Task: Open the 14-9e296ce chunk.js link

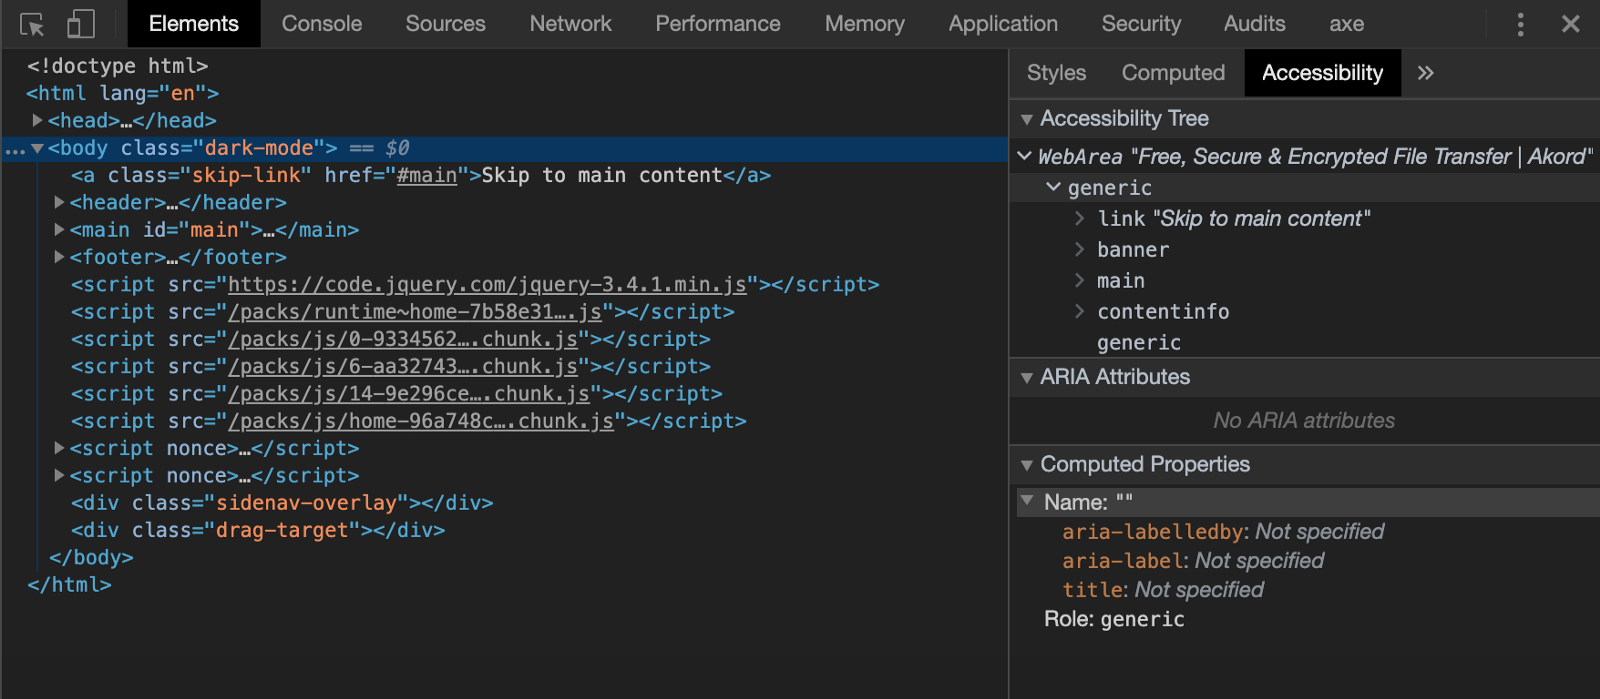Action: [x=409, y=394]
